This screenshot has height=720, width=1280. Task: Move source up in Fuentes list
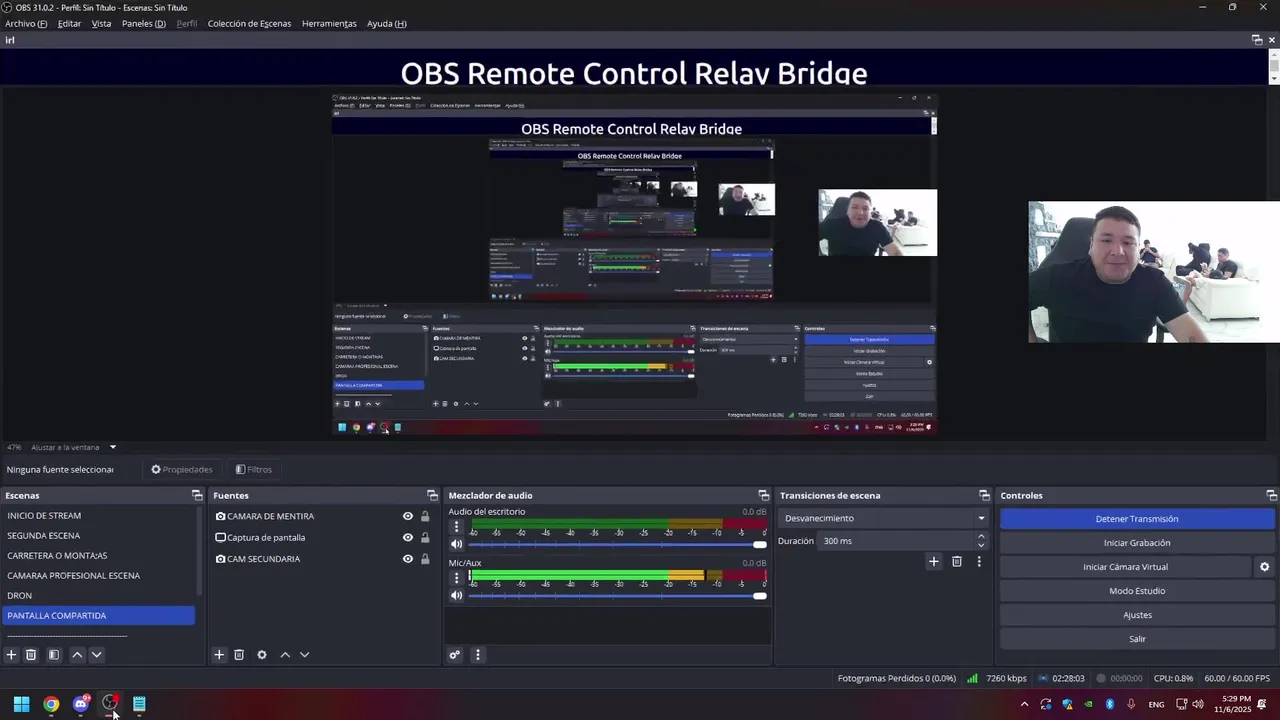pyautogui.click(x=285, y=655)
